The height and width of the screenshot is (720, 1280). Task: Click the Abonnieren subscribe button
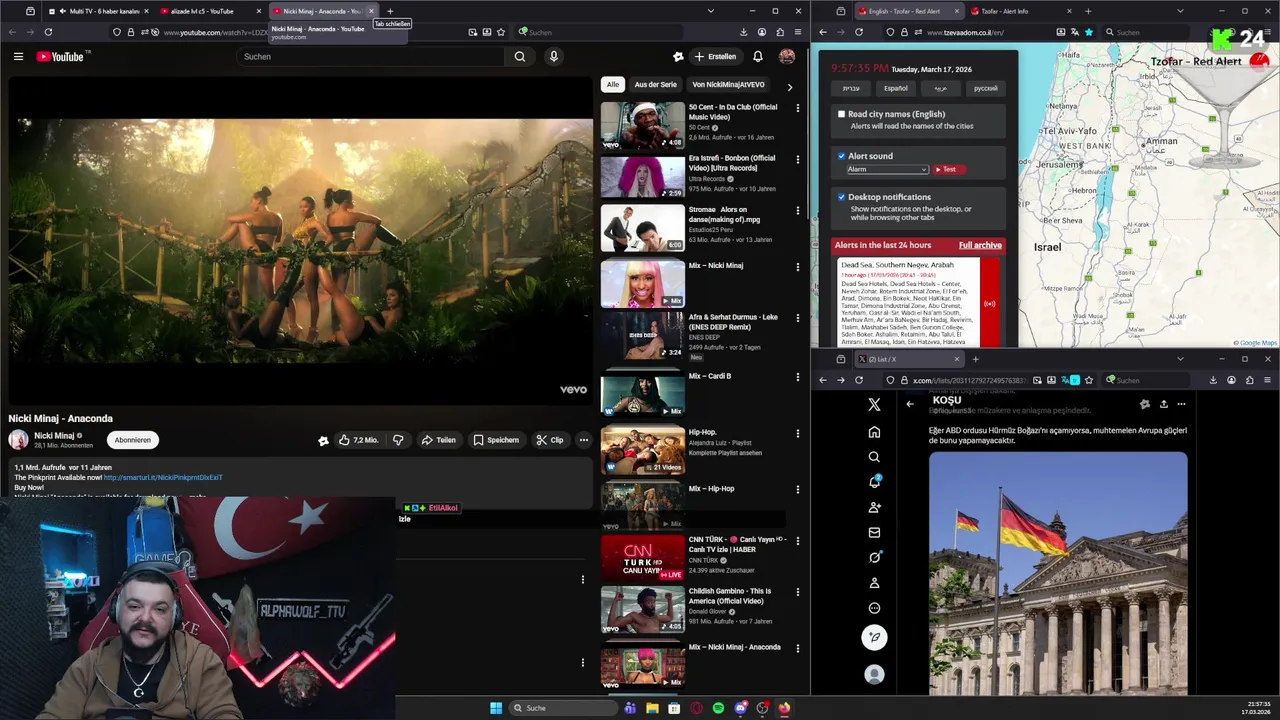coord(132,440)
